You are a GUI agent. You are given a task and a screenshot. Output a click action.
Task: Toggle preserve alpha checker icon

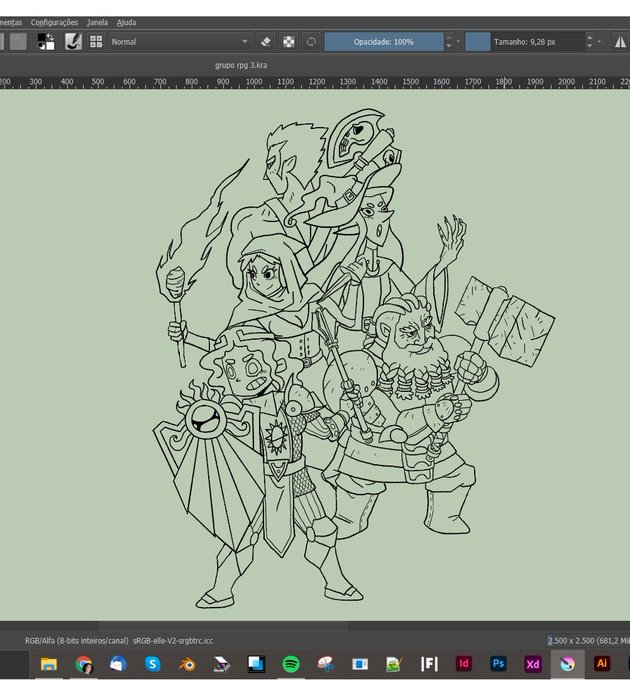click(288, 42)
